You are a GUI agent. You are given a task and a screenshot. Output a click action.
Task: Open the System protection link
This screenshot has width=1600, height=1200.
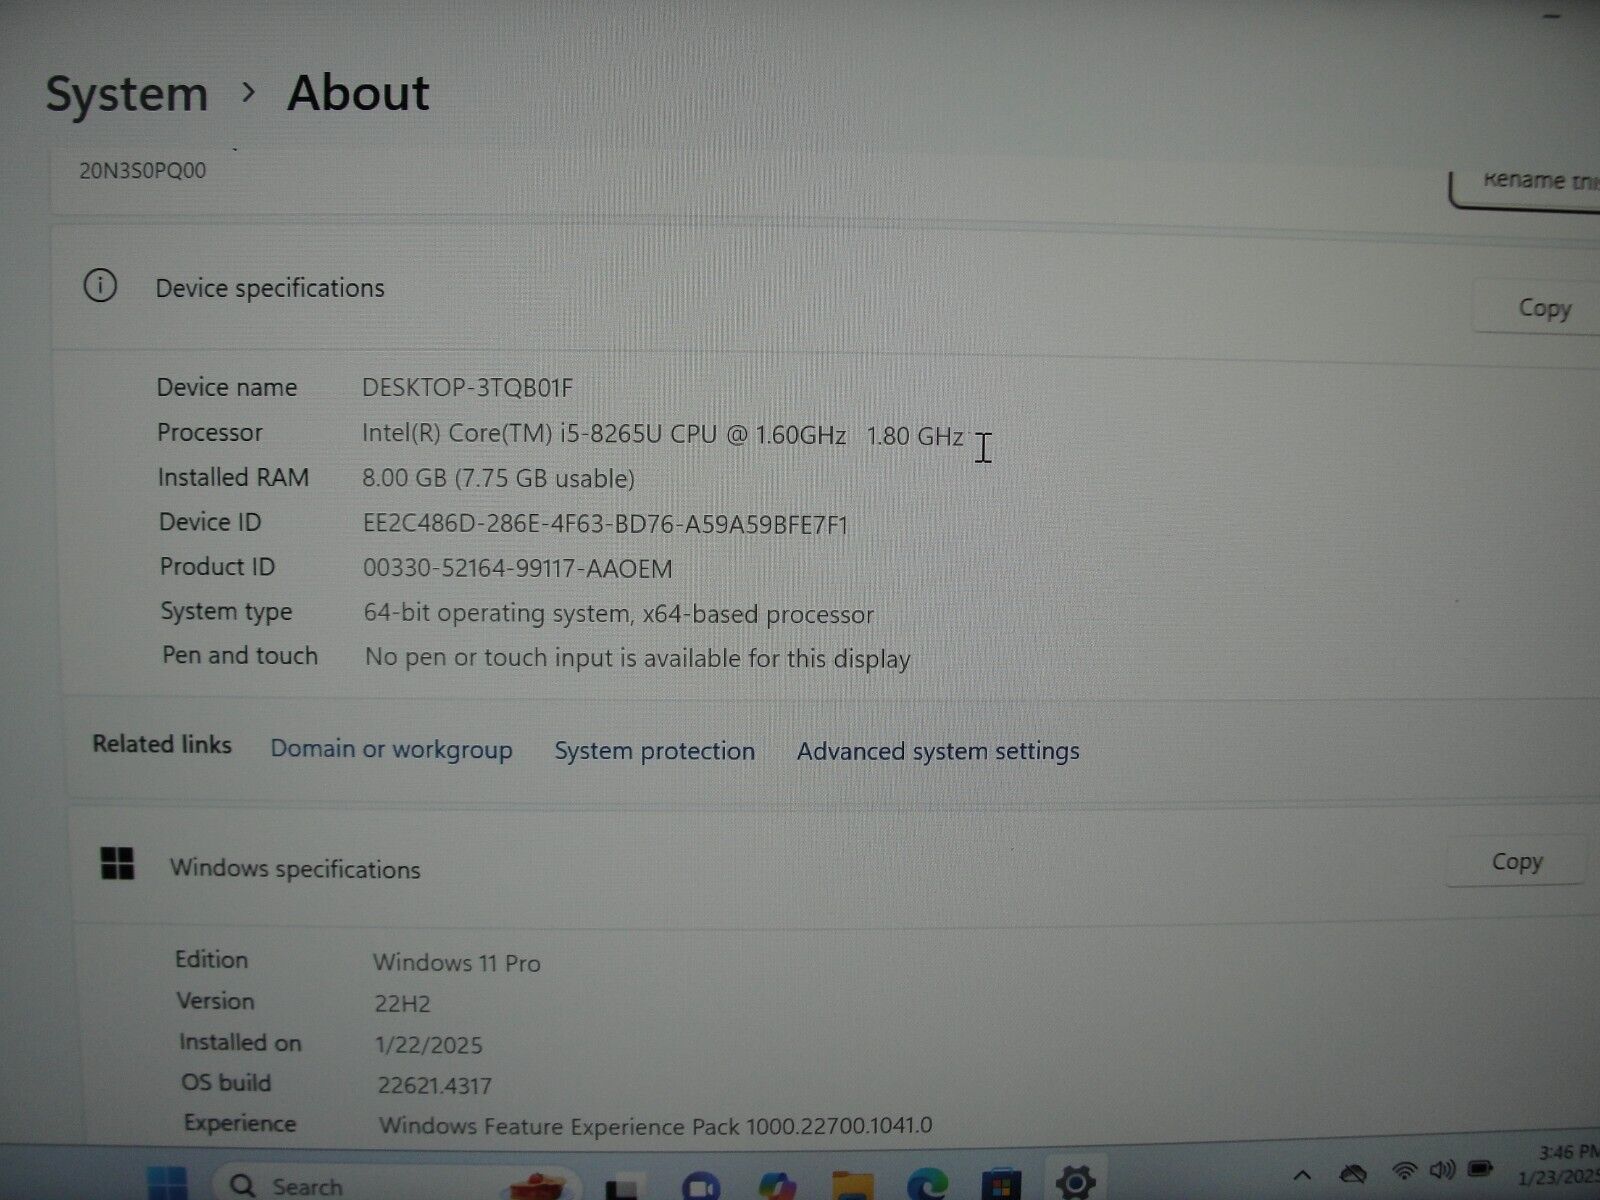click(x=655, y=751)
